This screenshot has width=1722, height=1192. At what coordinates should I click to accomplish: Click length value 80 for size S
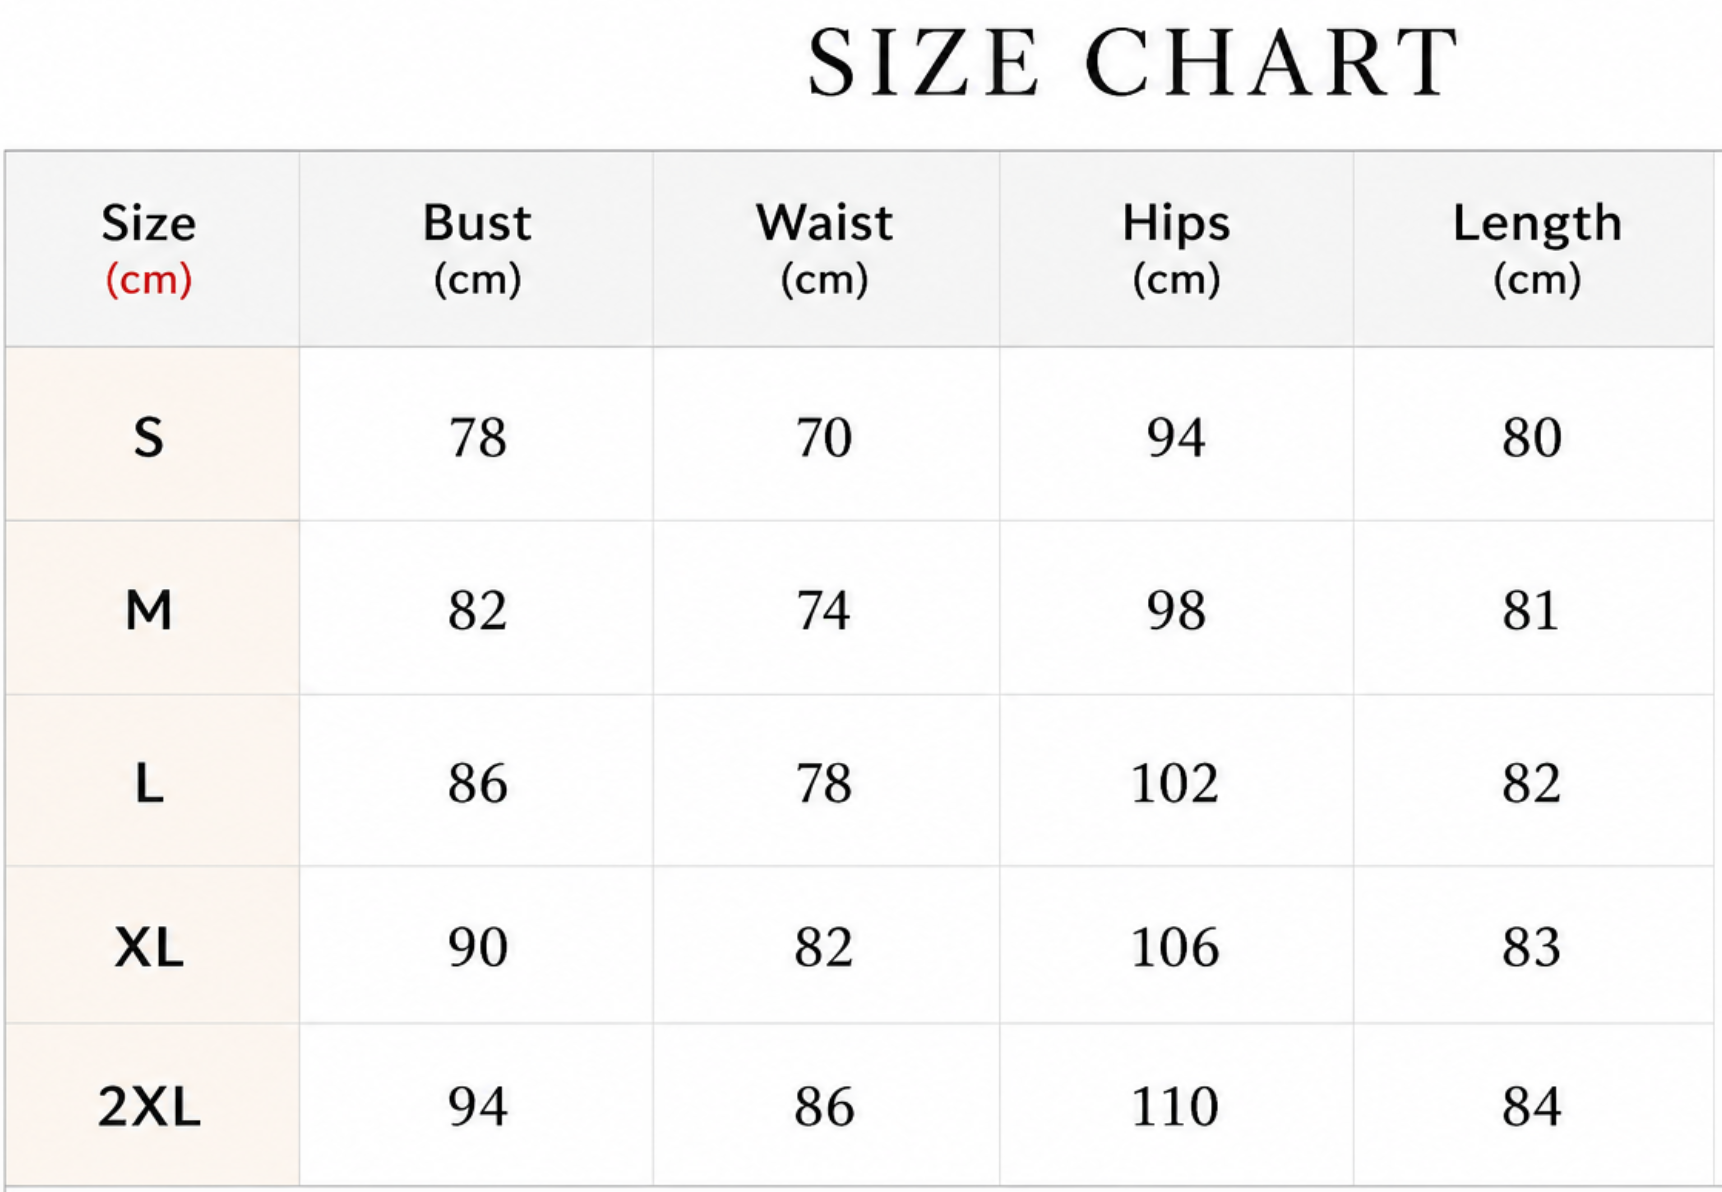[1531, 437]
